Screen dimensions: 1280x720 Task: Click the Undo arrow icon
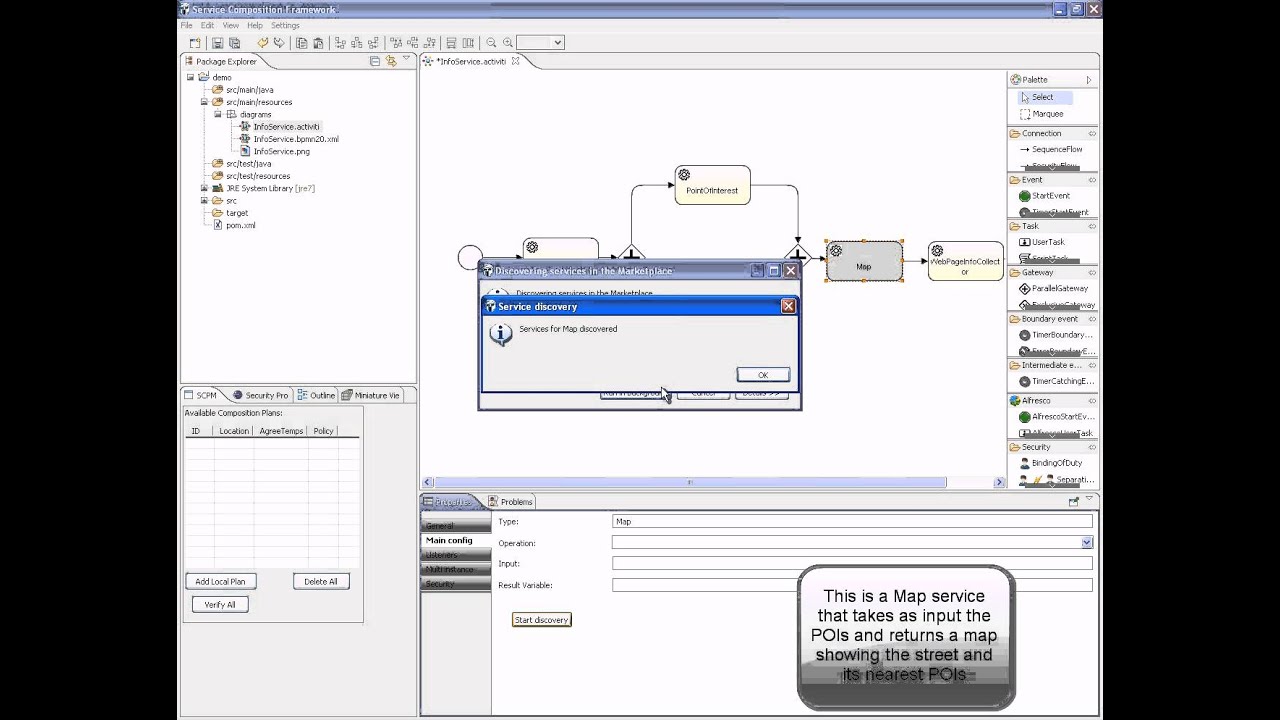coord(262,43)
